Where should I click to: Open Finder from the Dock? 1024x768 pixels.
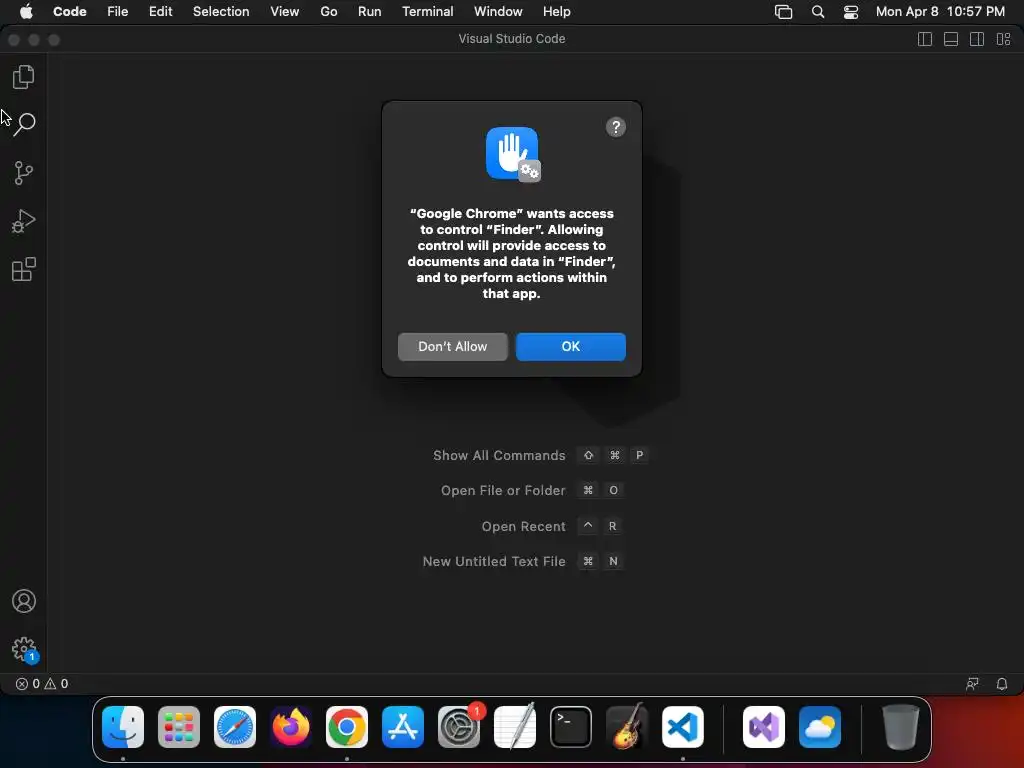coord(123,727)
